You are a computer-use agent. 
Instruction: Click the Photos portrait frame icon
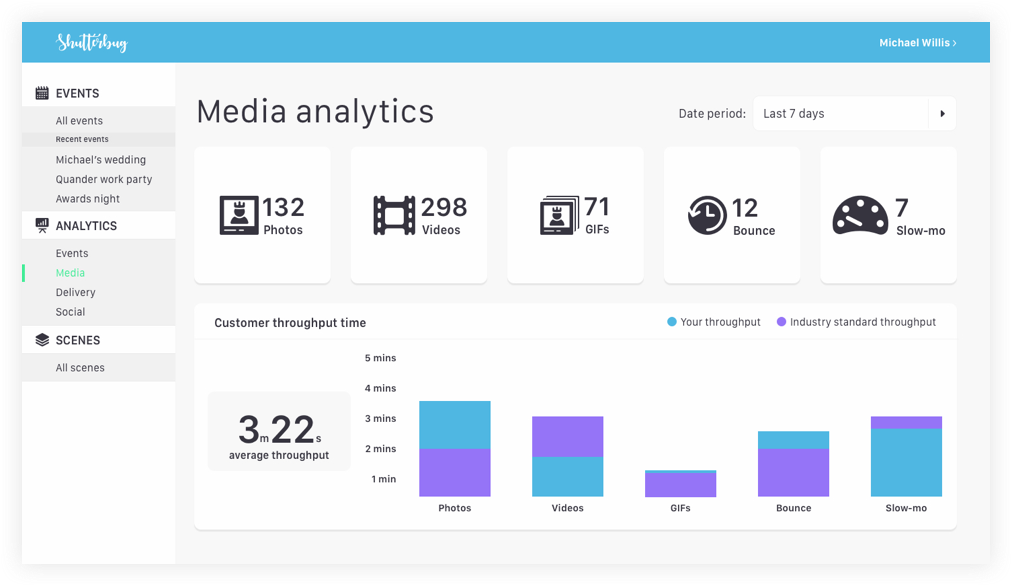pos(239,215)
